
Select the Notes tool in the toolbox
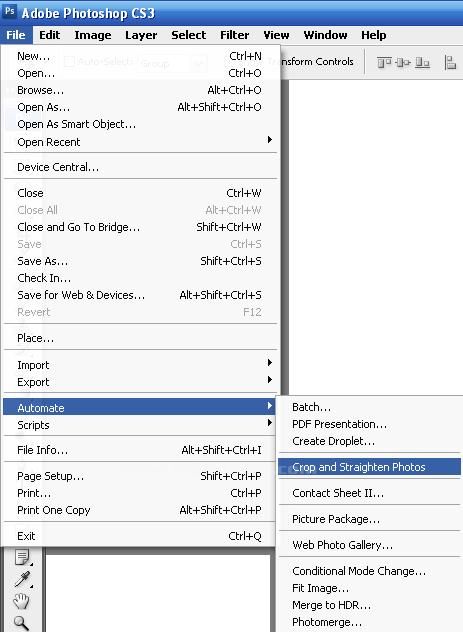22,557
